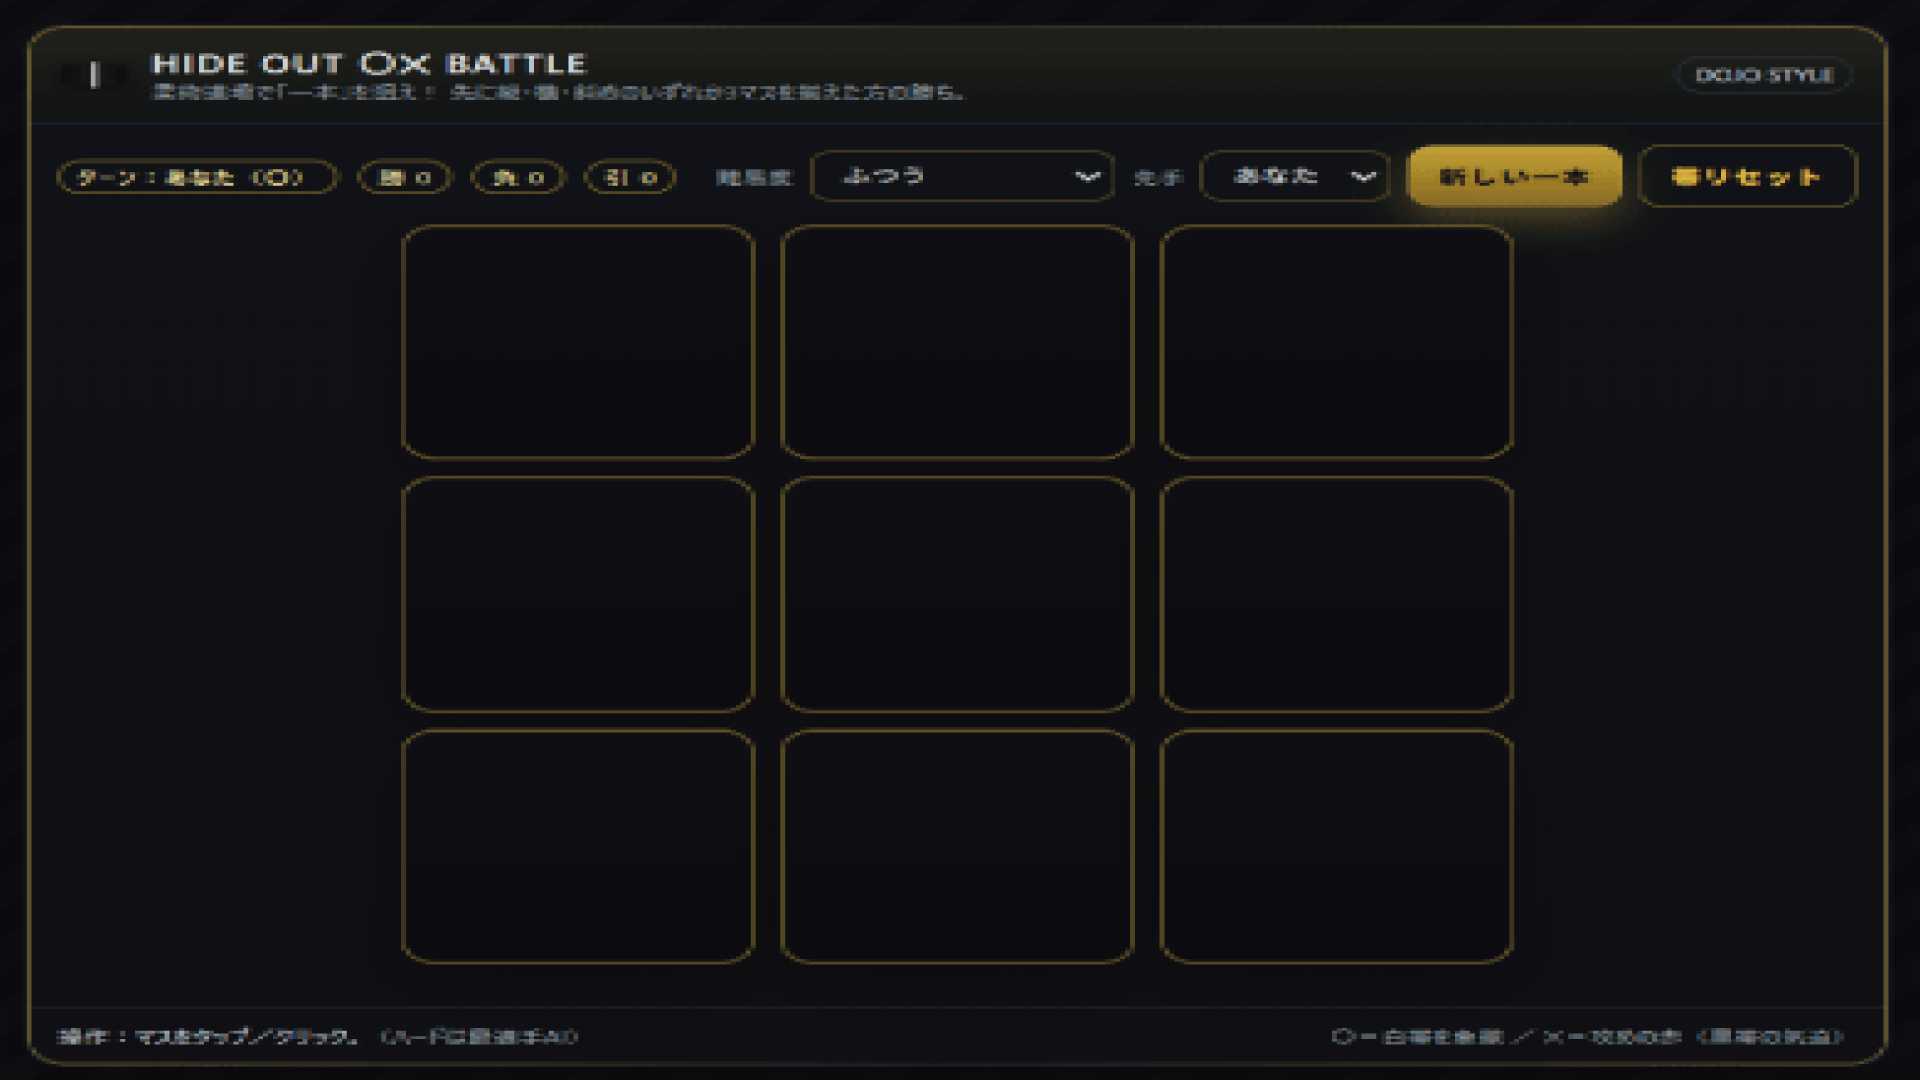Place a mark in the top-left cell
Viewport: 1920px width, 1080px height.
pyautogui.click(x=578, y=342)
